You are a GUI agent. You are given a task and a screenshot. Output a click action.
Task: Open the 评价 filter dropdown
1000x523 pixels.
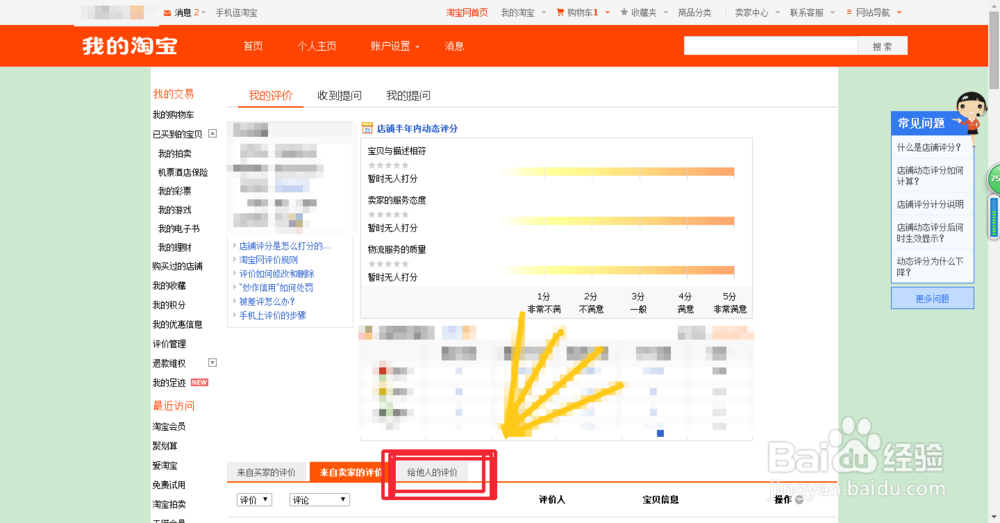[254, 500]
